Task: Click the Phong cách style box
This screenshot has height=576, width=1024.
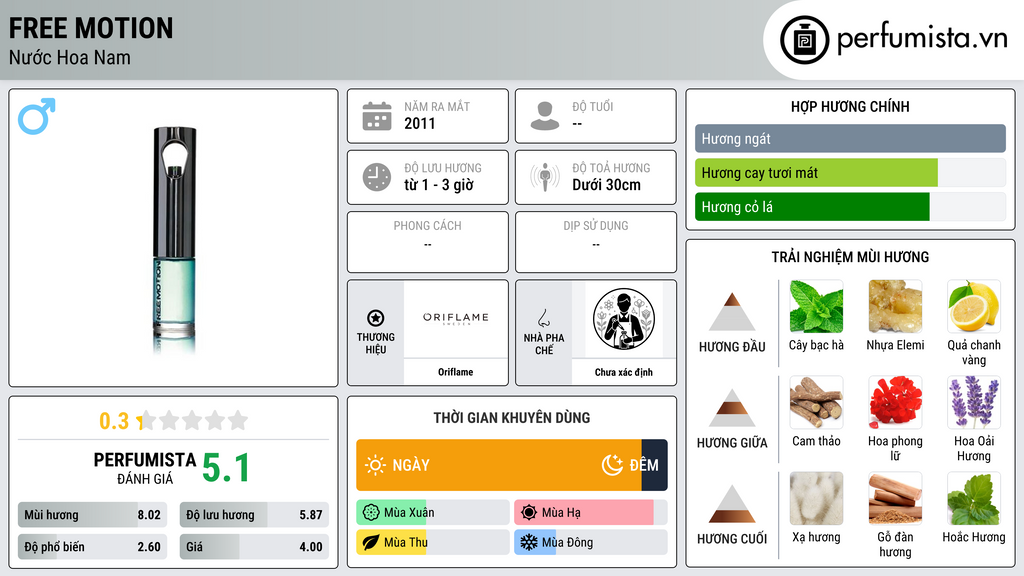Action: (x=428, y=242)
